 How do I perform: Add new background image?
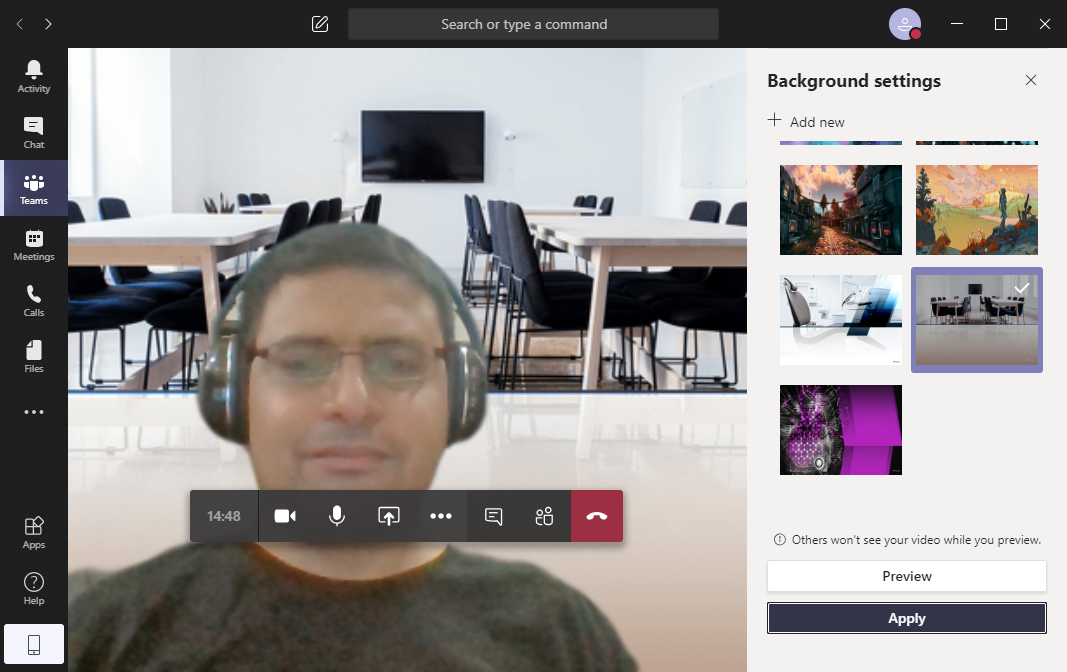coord(806,122)
